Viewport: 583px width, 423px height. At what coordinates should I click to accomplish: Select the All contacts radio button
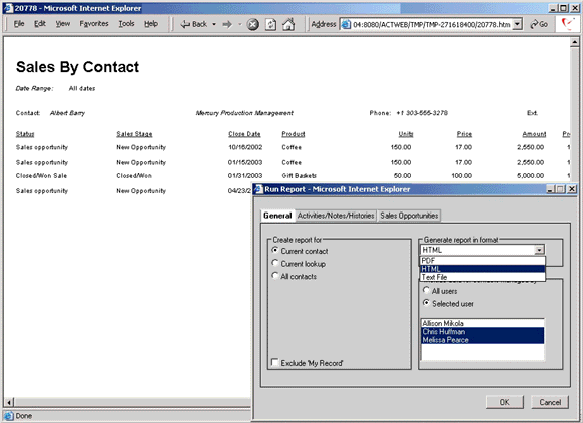pyautogui.click(x=275, y=276)
